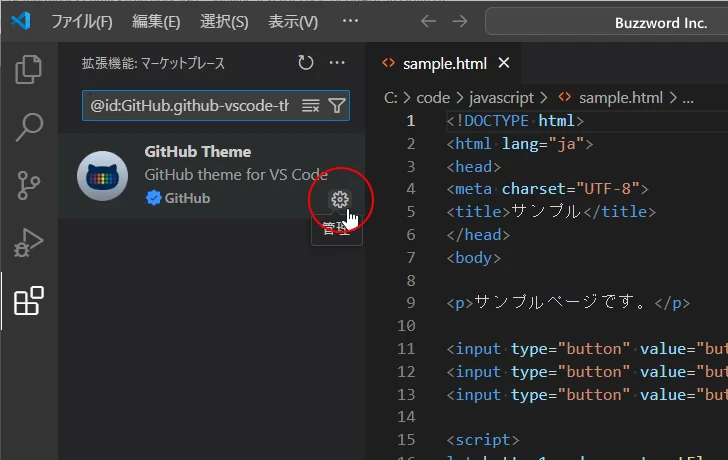Close the sample.html tab
This screenshot has height=460, width=728.
click(x=504, y=64)
